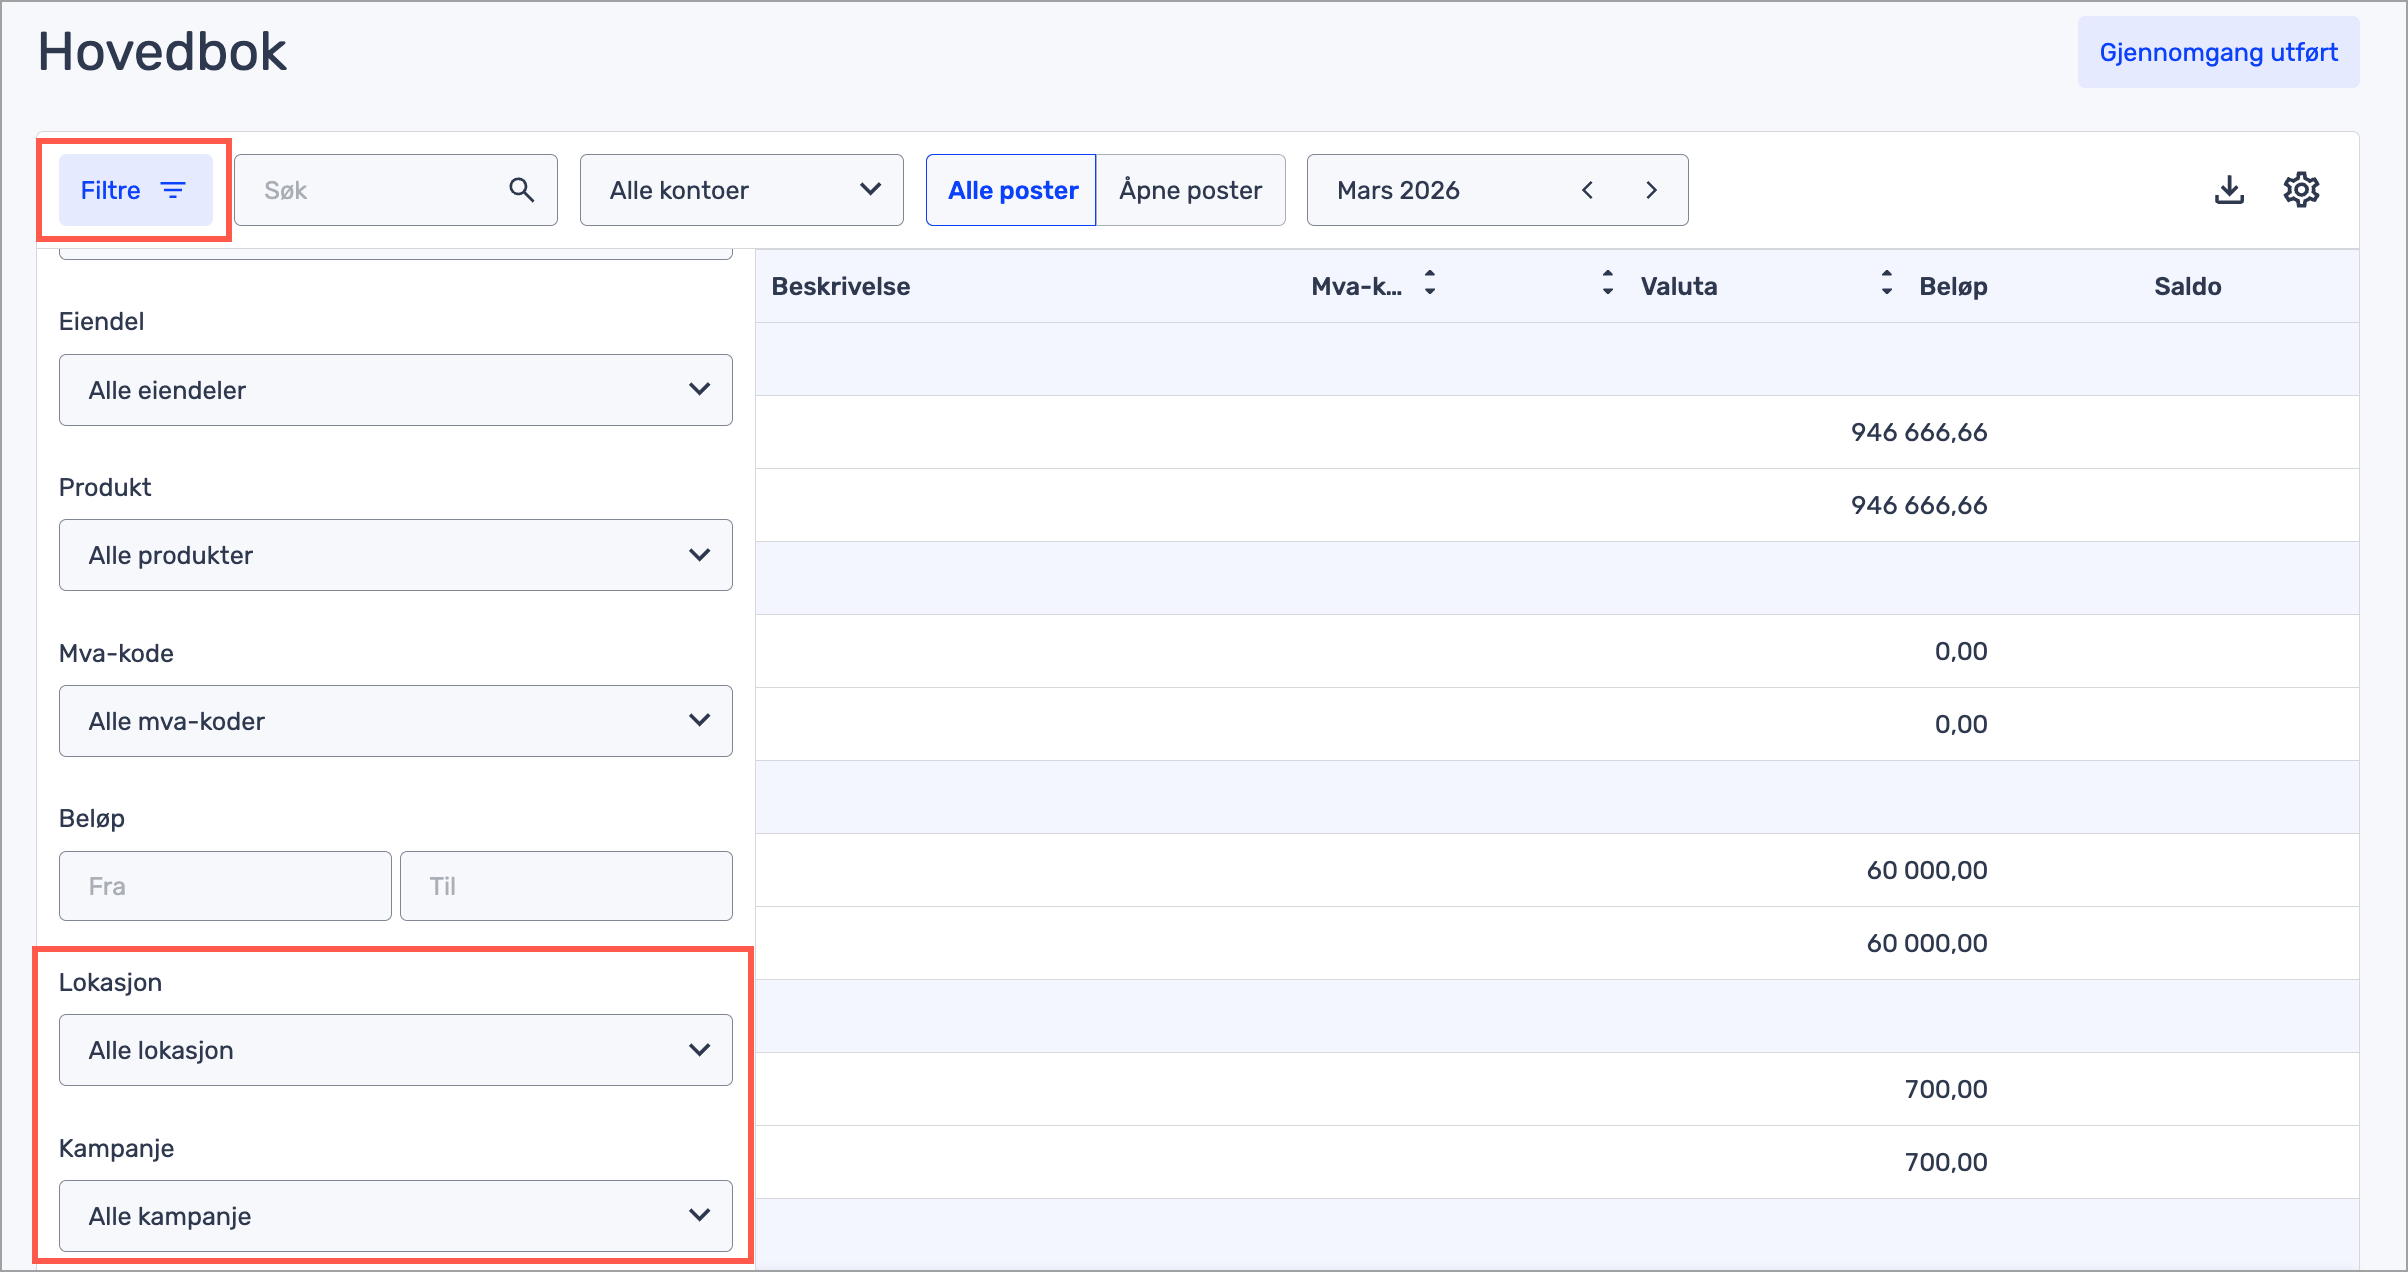
Task: Sort by Beløp column arrows
Action: coord(1886,284)
